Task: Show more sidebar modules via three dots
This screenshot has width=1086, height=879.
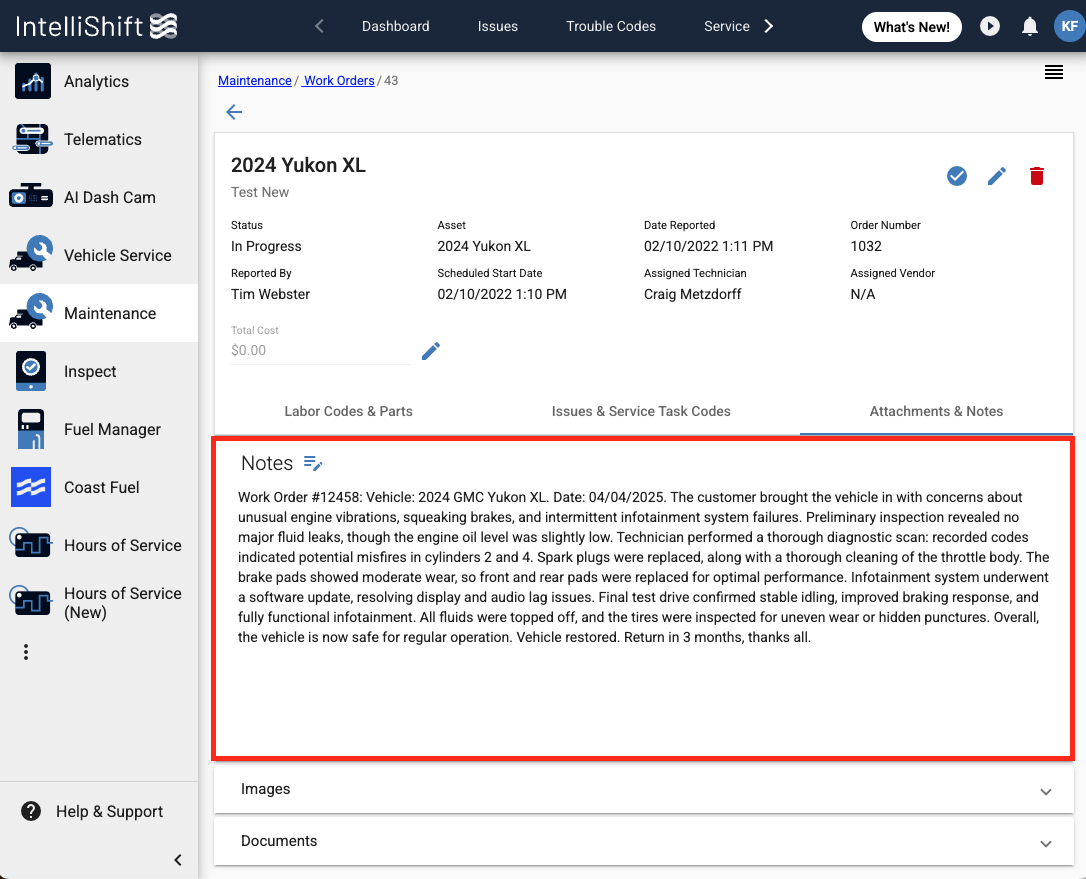Action: pyautogui.click(x=26, y=652)
